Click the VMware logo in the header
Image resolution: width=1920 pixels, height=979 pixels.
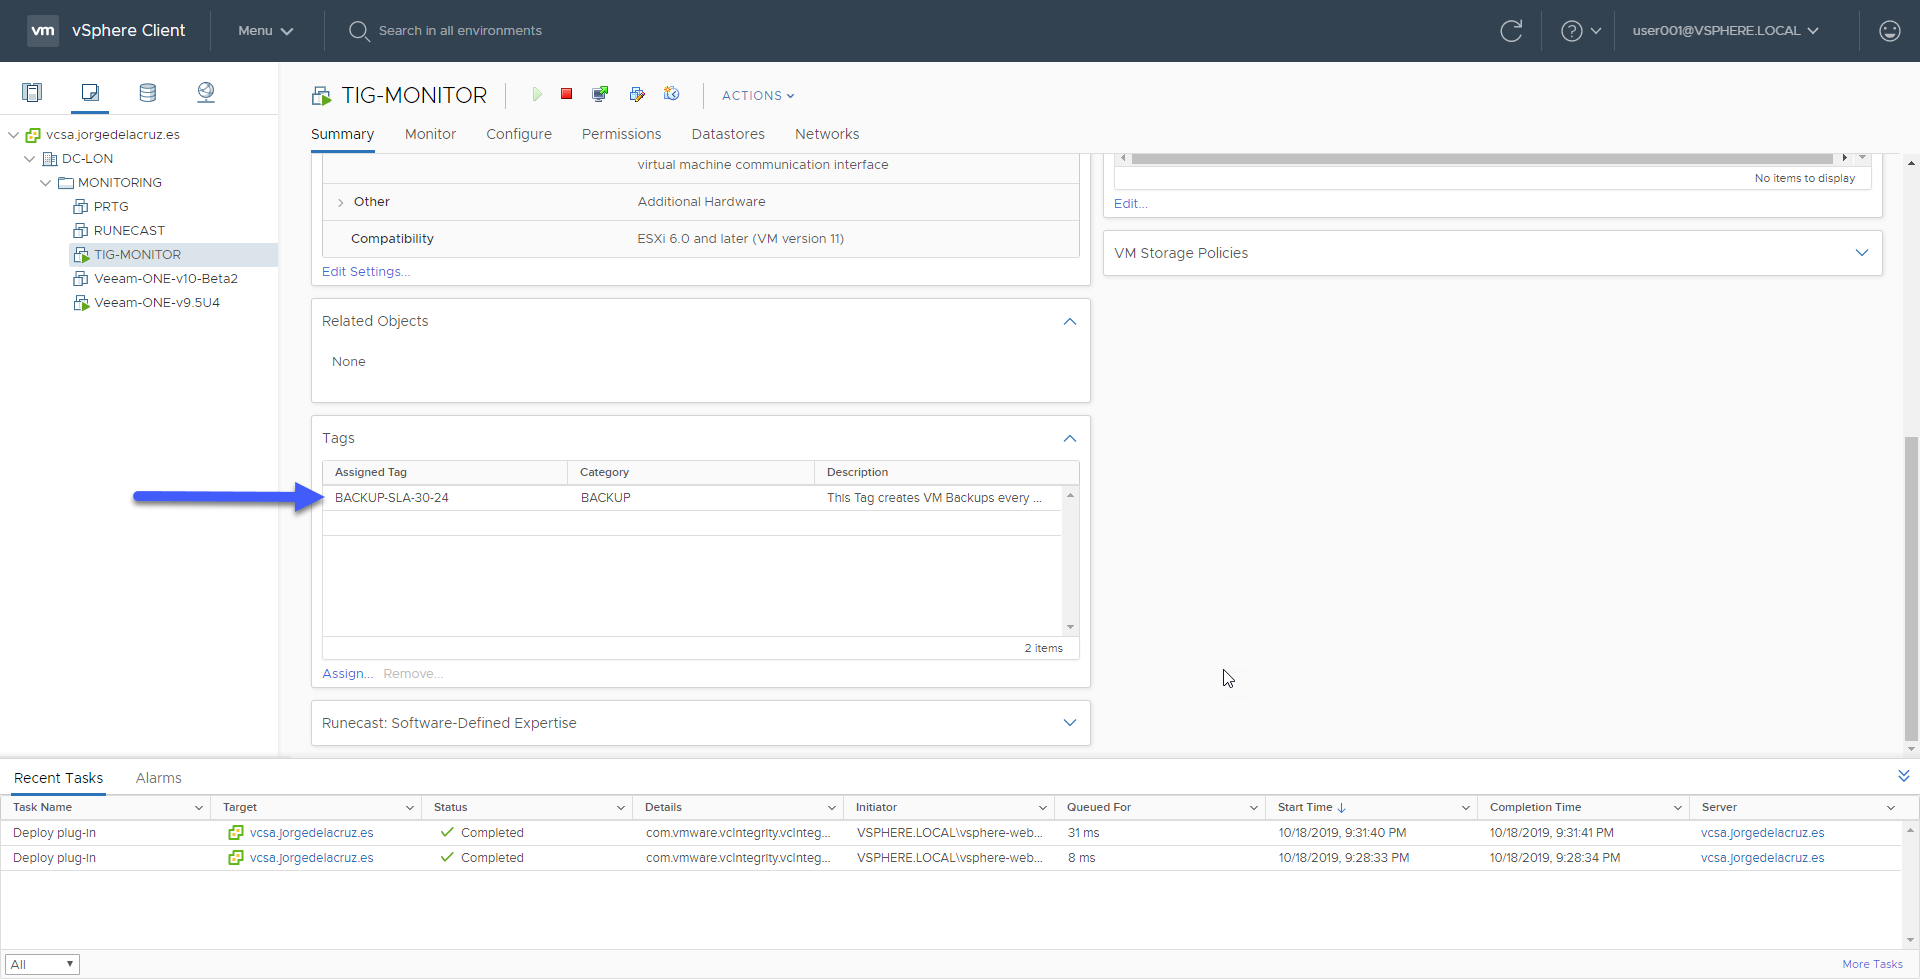(43, 31)
